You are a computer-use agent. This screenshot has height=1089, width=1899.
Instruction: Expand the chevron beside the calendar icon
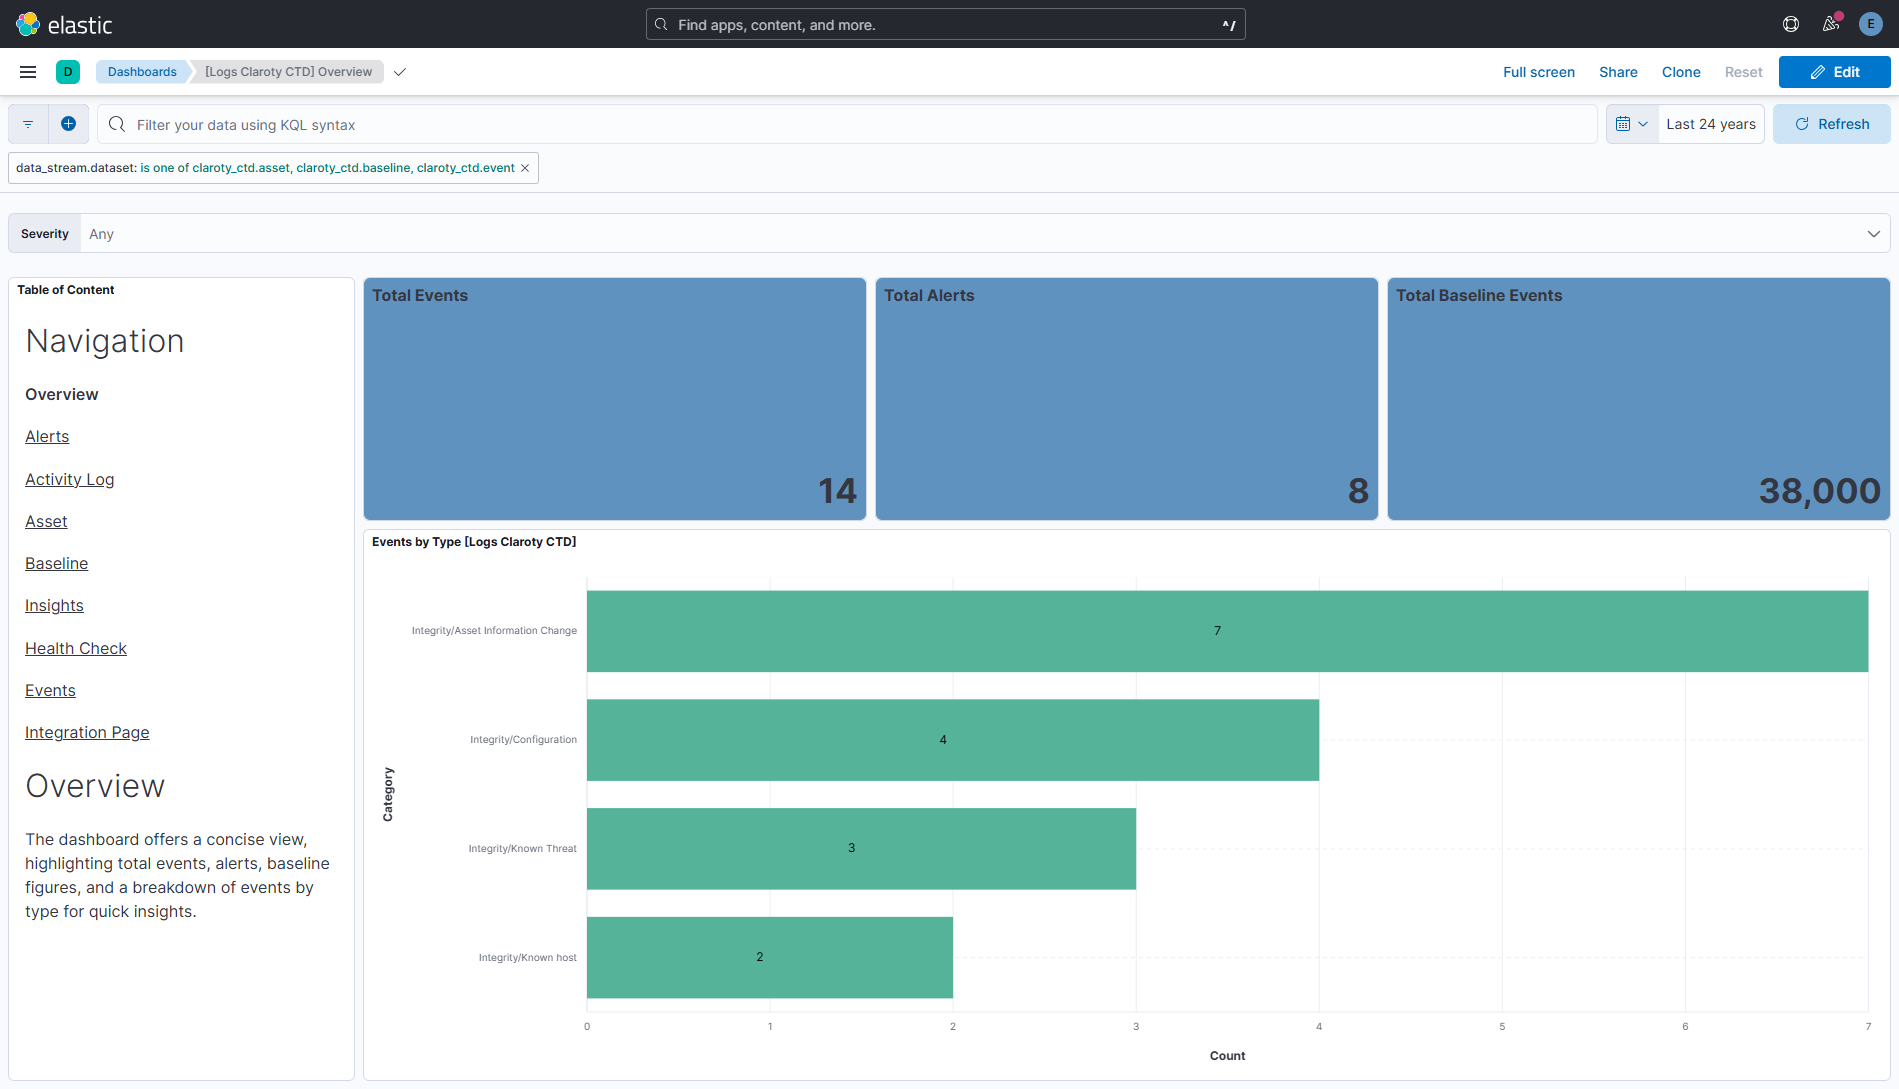(x=1644, y=123)
